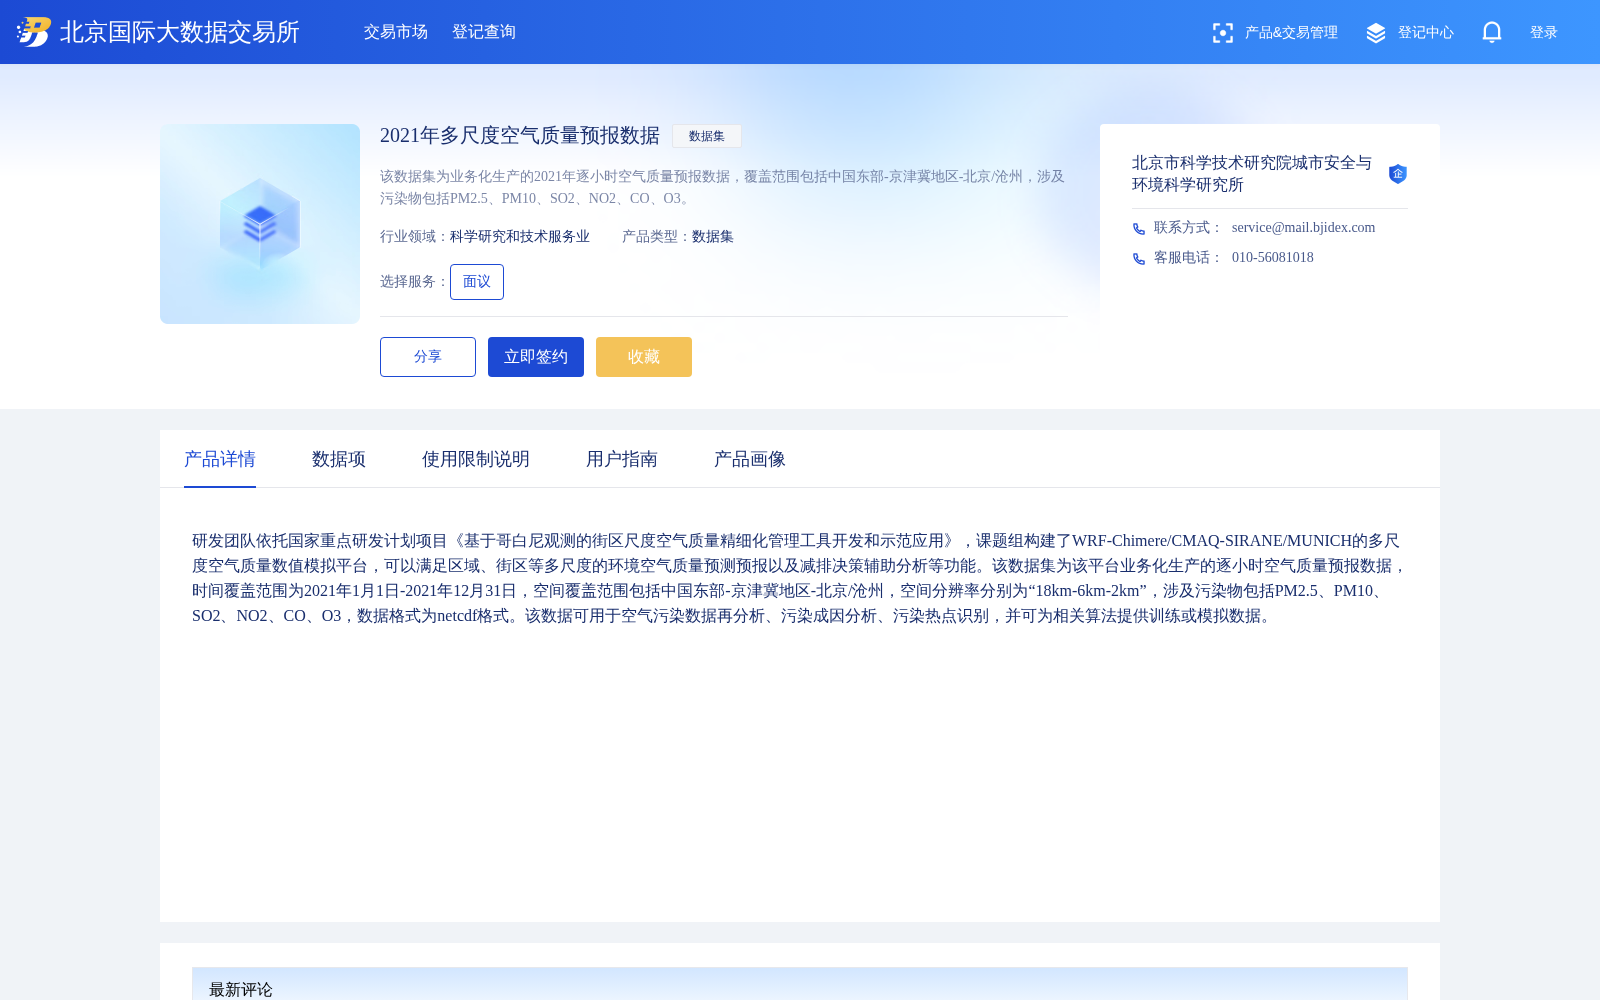Open 登记查询 in the top navigation

[x=484, y=32]
